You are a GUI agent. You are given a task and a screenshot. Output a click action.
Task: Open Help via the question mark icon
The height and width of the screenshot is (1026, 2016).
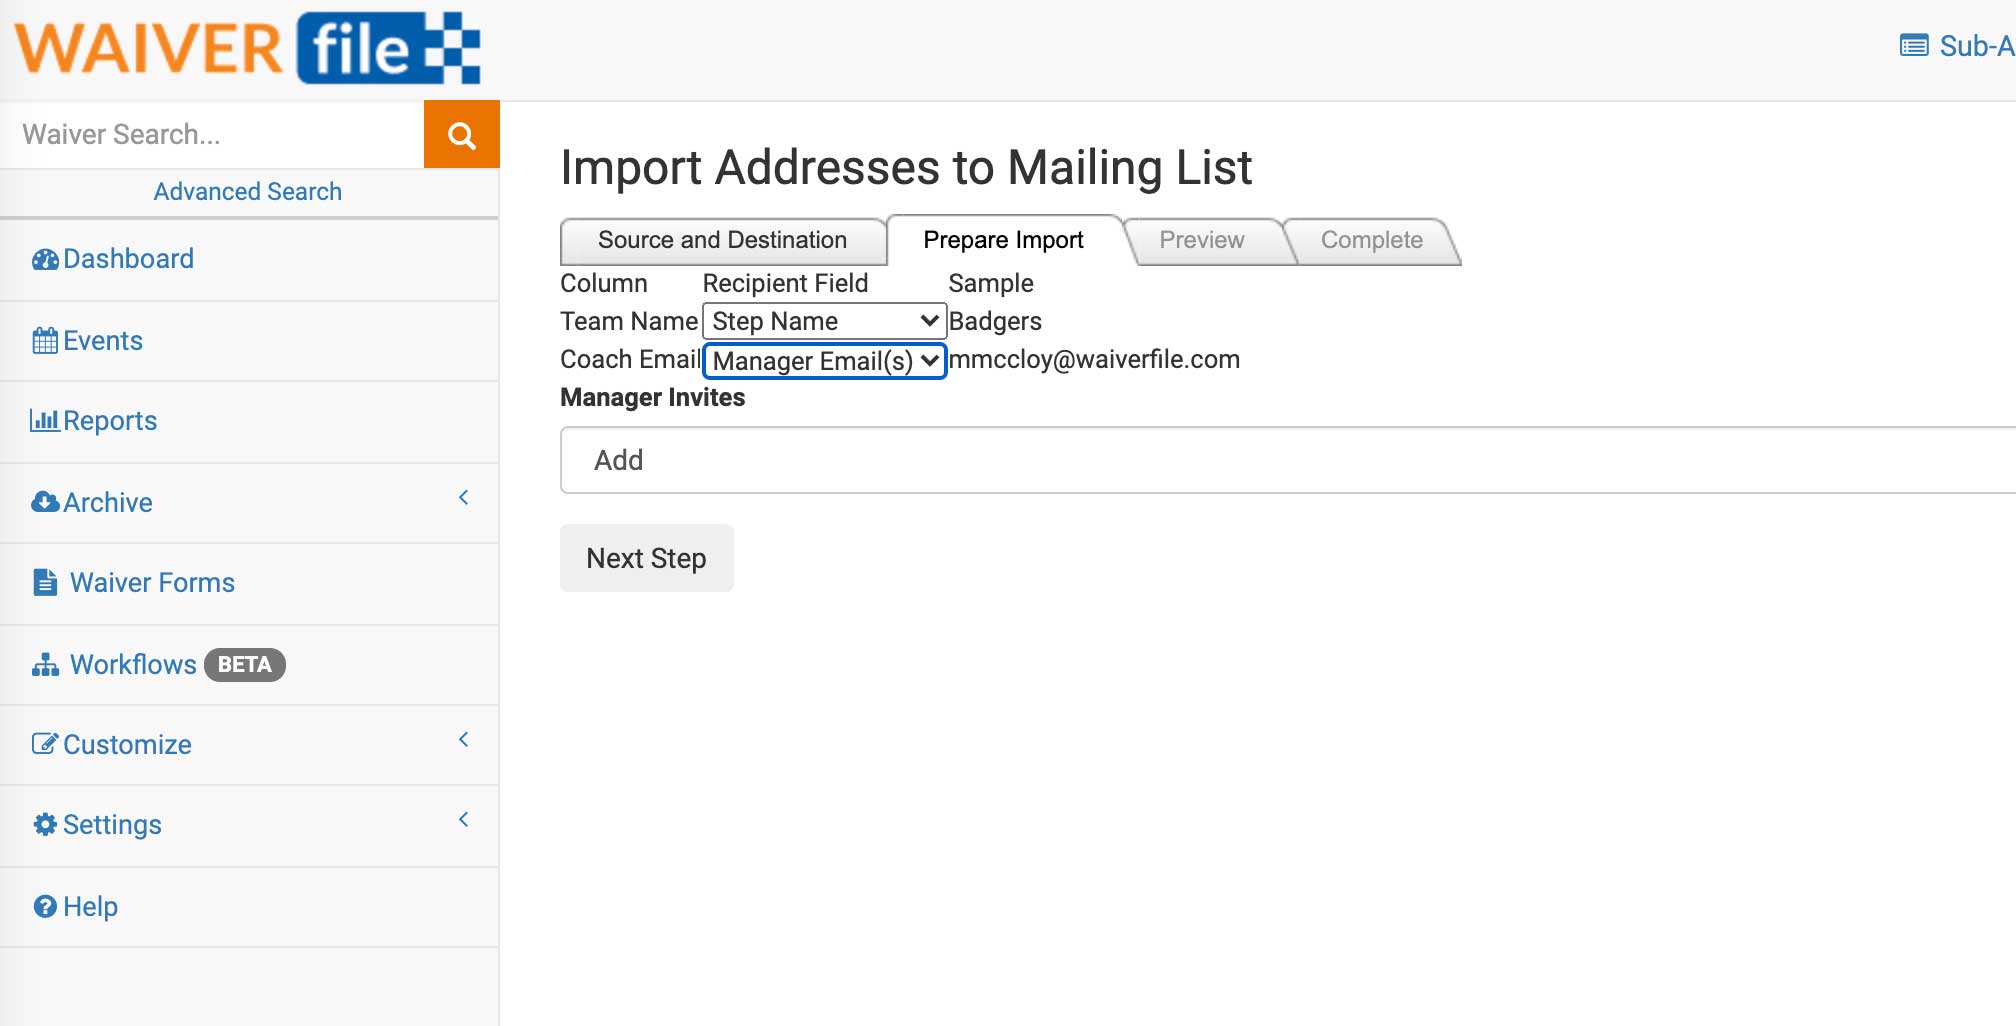point(44,906)
